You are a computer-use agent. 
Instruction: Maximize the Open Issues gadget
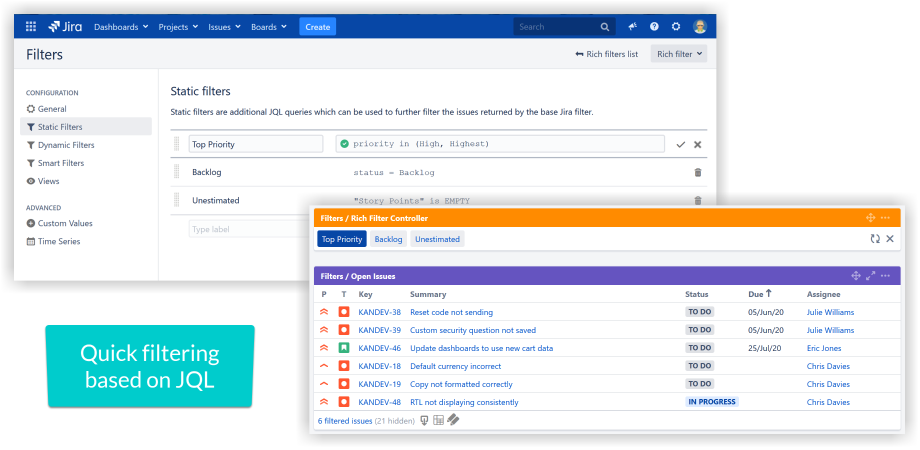870,275
